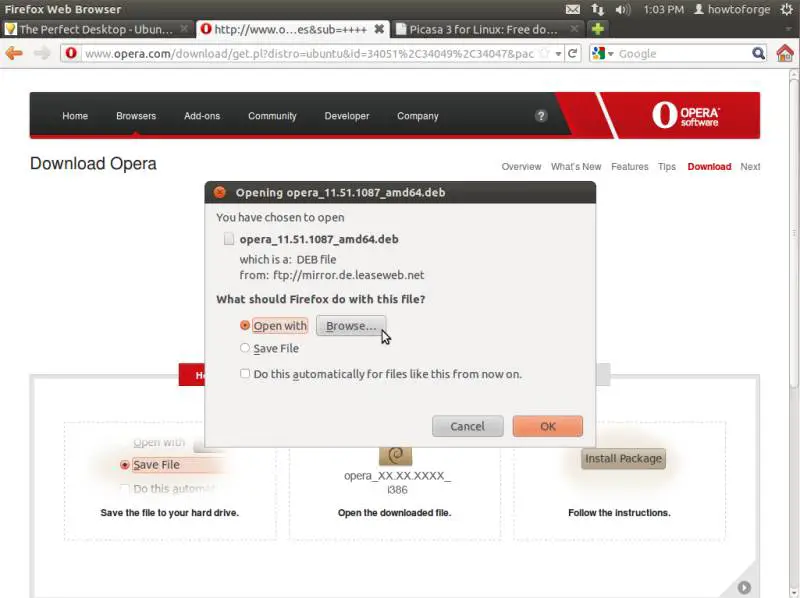800x598 pixels.
Task: Click the Opera Software logo
Action: (x=685, y=115)
